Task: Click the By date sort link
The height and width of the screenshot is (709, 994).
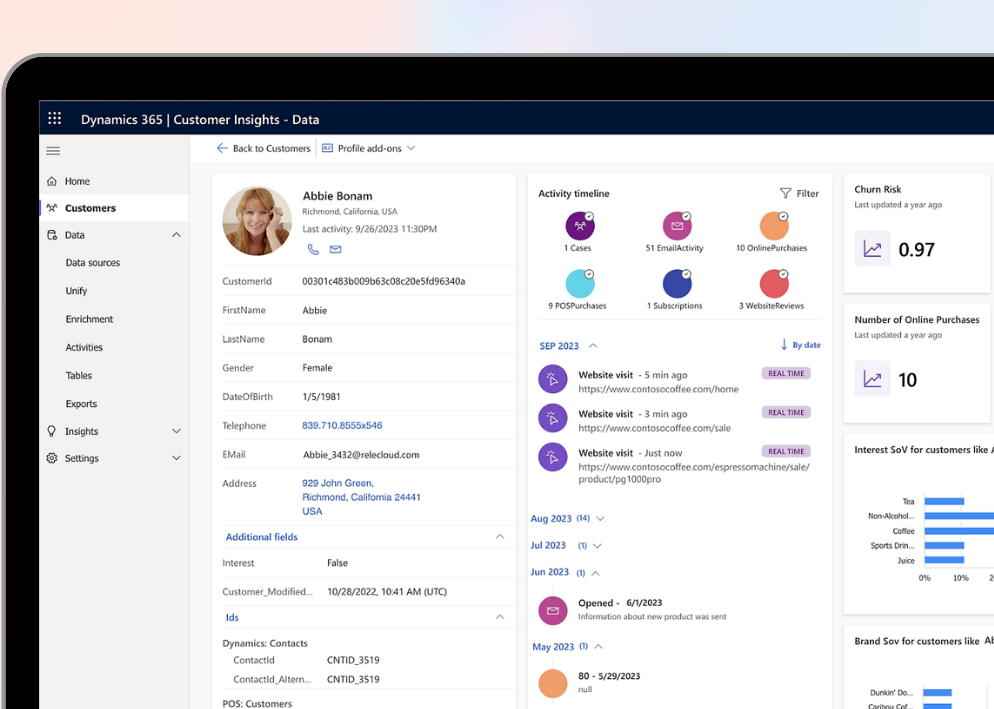Action: pyautogui.click(x=806, y=345)
